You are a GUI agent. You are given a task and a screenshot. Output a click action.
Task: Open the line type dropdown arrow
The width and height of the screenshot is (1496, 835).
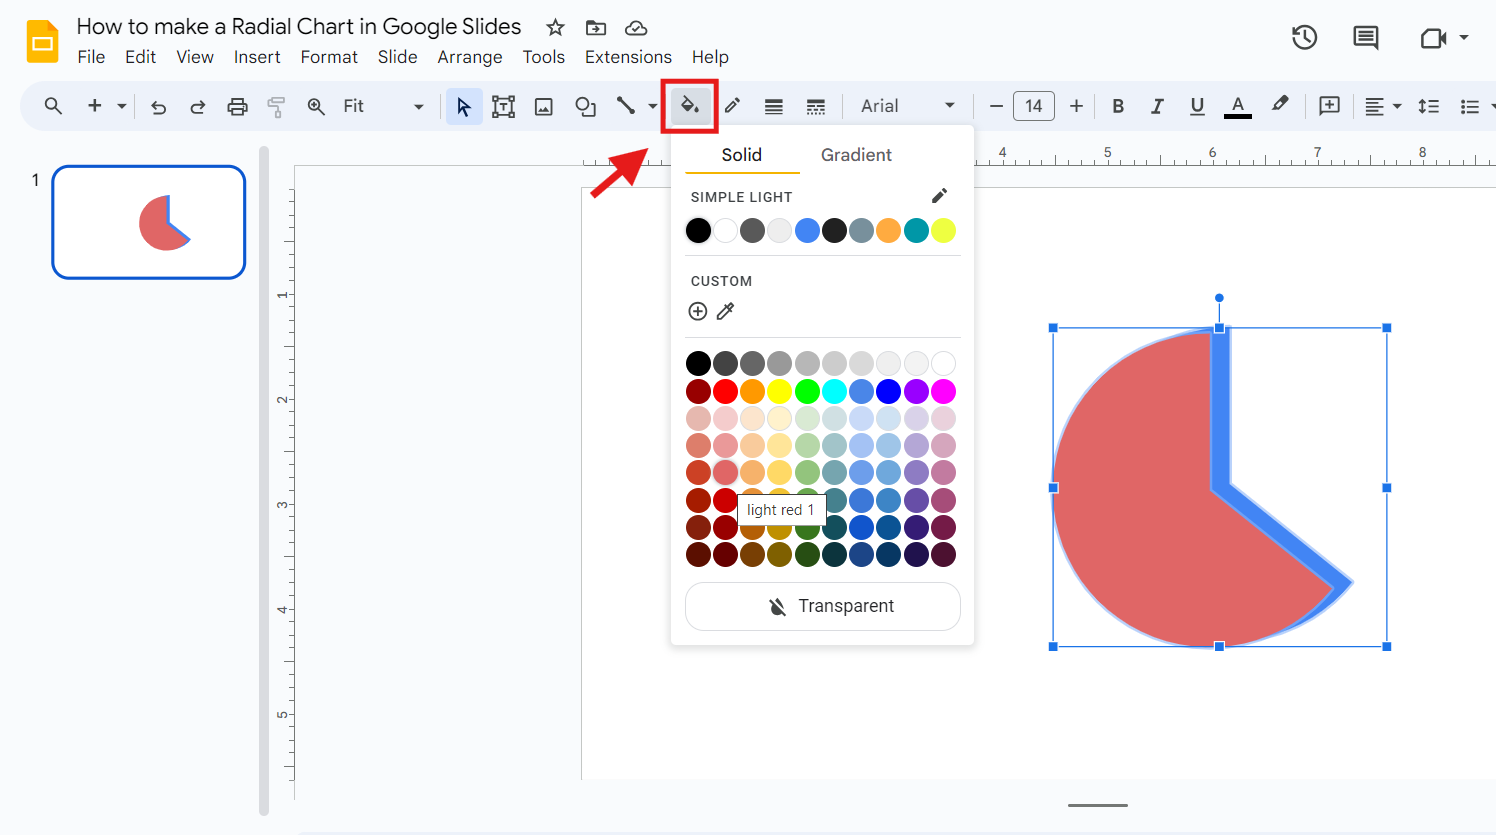tap(653, 106)
